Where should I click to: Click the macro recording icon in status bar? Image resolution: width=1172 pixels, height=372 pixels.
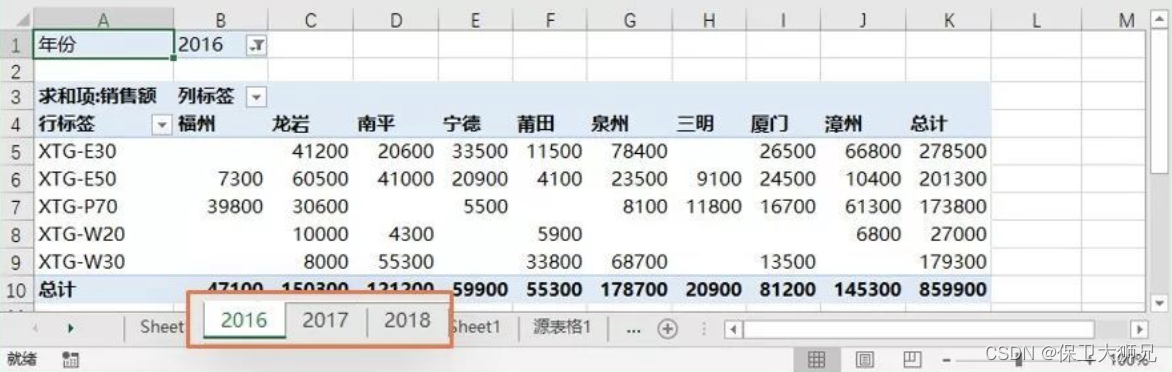(72, 360)
